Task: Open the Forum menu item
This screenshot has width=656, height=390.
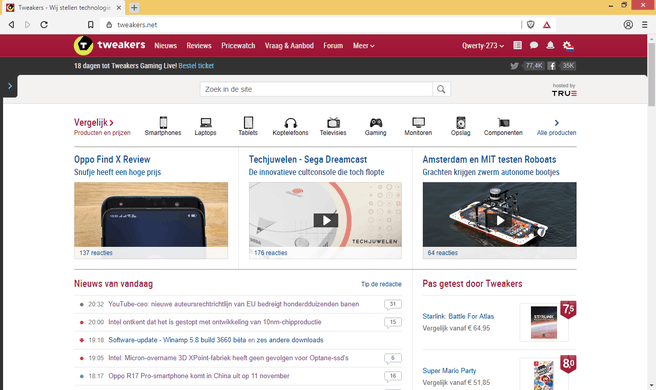Action: click(x=333, y=46)
